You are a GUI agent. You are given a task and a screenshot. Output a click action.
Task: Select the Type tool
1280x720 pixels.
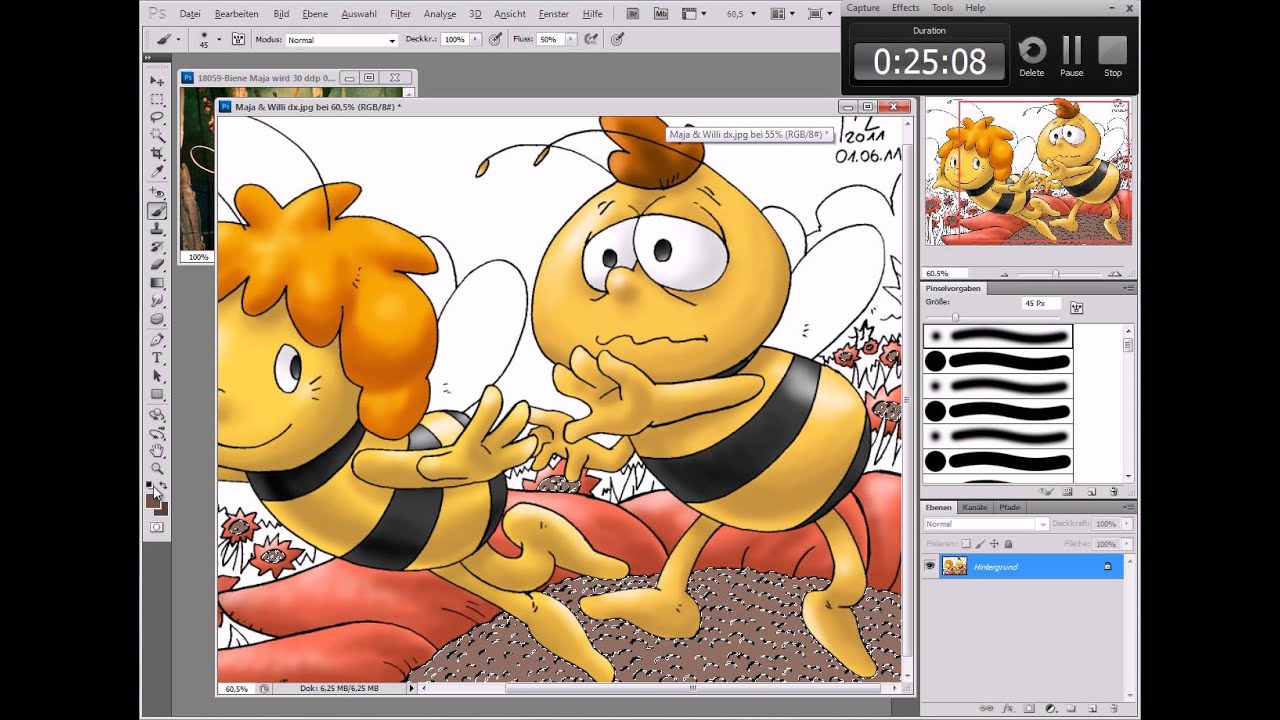coord(157,358)
